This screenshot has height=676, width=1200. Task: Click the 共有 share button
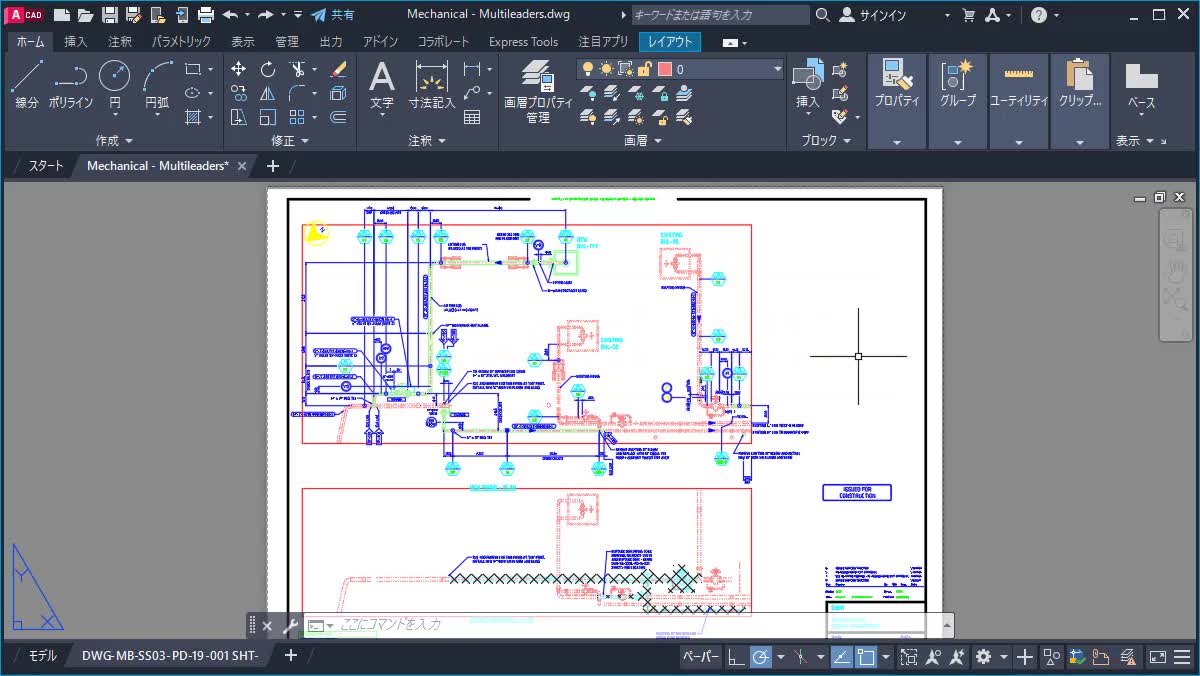333,15
